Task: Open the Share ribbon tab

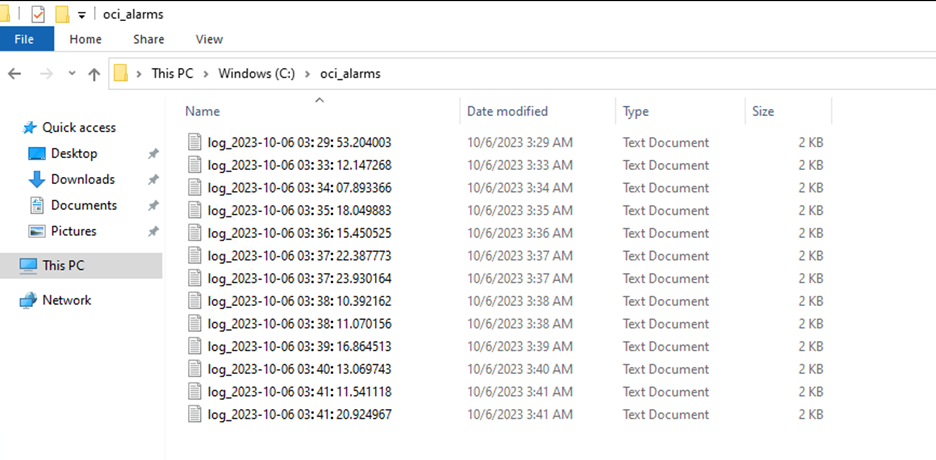Action: tap(149, 39)
